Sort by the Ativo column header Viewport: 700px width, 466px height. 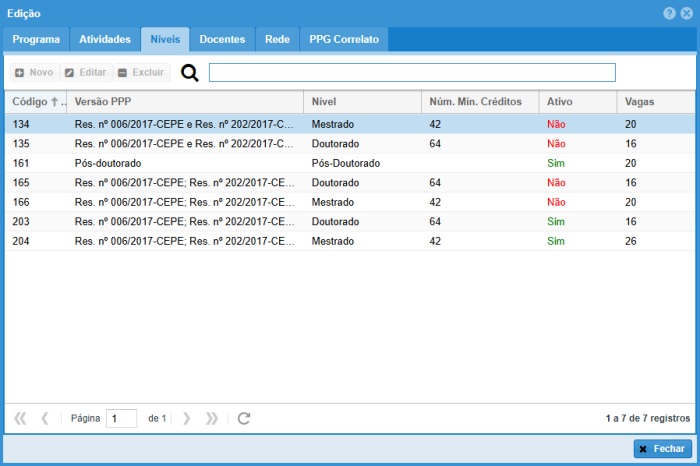[559, 102]
